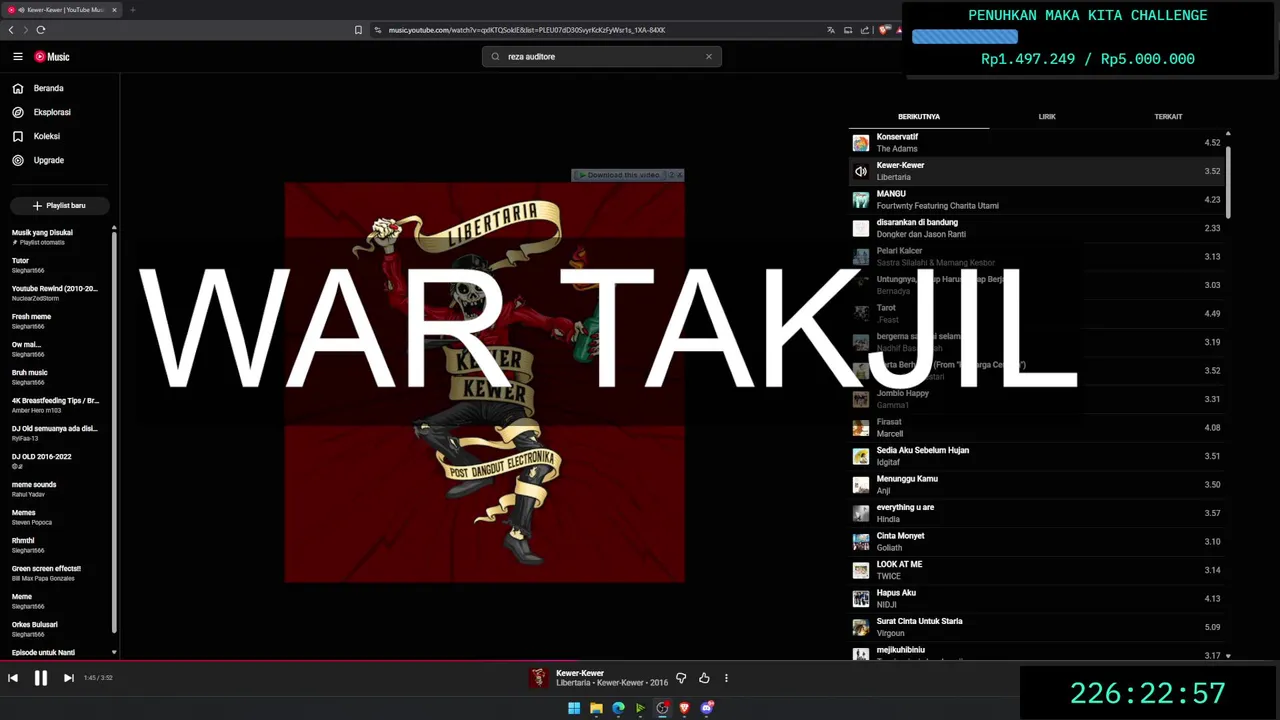
Task: Pause the current song
Action: (x=41, y=678)
